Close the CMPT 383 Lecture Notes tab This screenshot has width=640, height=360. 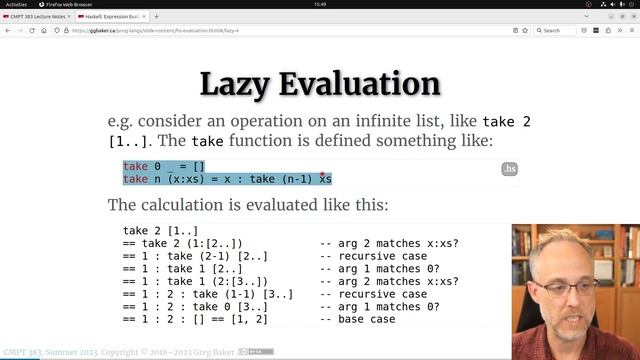click(69, 17)
